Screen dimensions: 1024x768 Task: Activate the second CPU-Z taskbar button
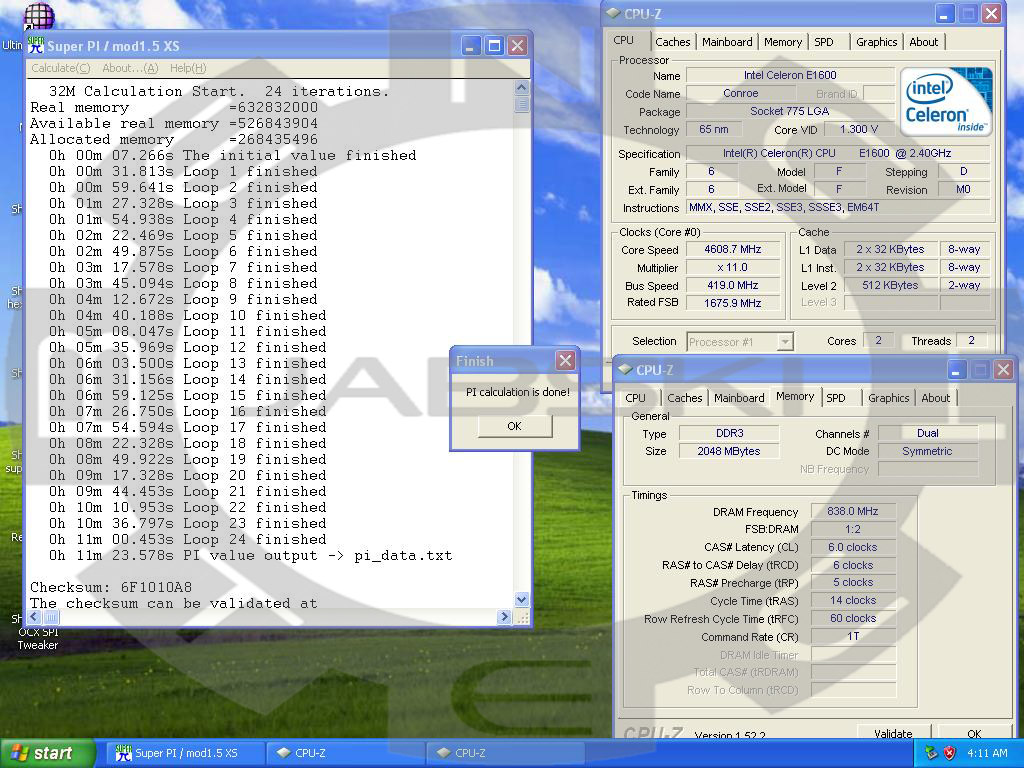(x=505, y=753)
